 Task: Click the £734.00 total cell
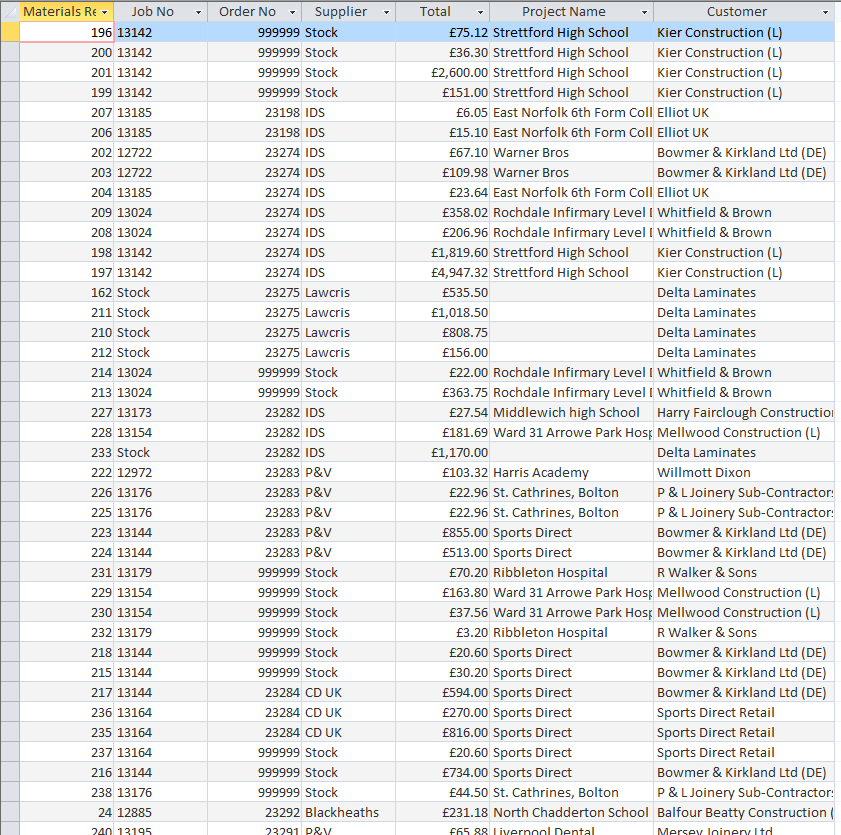[442, 772]
